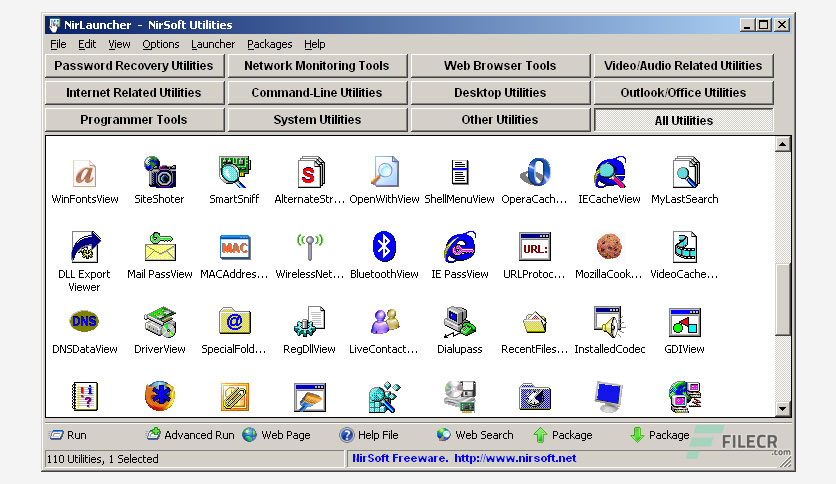This screenshot has height=484, width=836.
Task: Open the utility Web Page button
Action: pos(276,435)
